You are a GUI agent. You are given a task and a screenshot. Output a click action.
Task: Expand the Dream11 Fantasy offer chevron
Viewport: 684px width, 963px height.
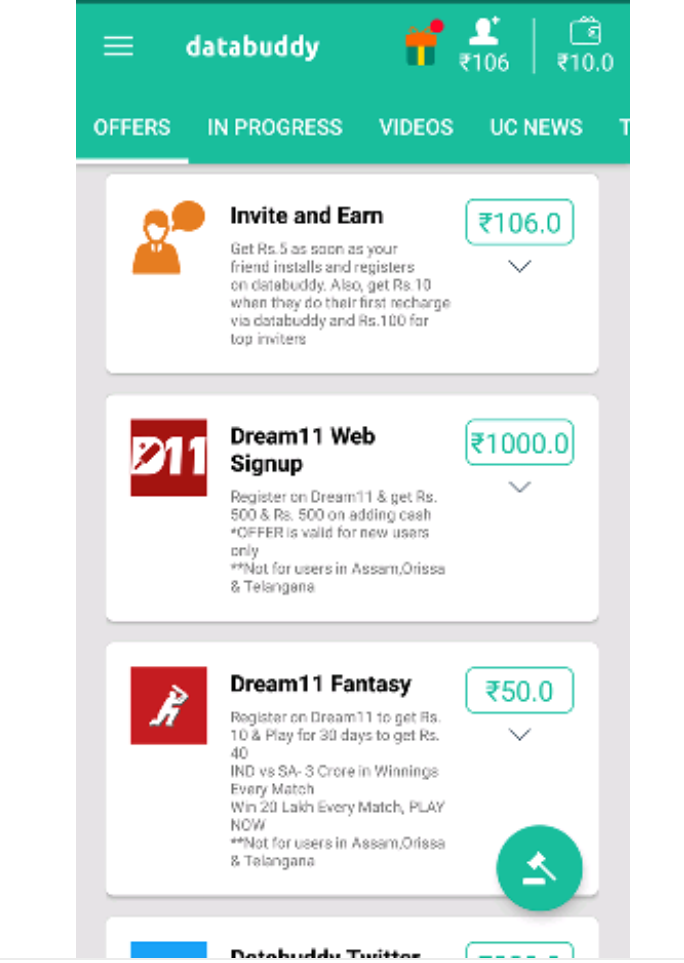pyautogui.click(x=519, y=735)
